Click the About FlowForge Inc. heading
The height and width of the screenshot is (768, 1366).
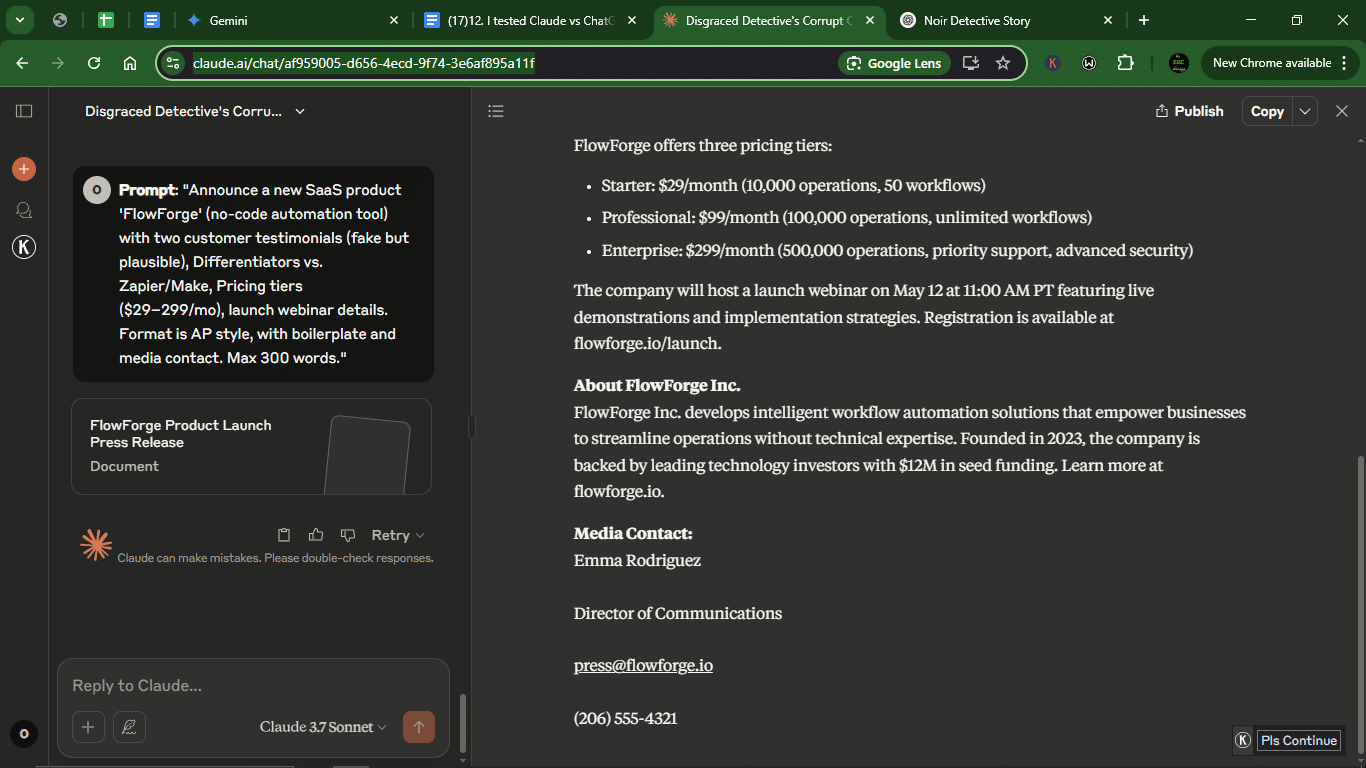coord(657,385)
